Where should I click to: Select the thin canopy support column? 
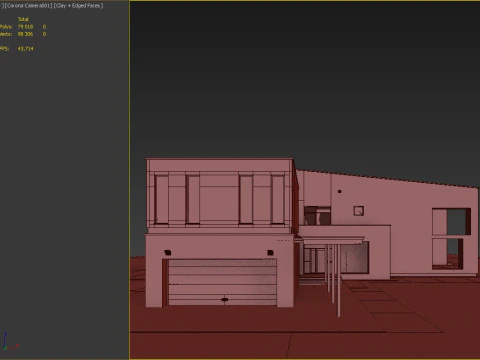click(339, 280)
